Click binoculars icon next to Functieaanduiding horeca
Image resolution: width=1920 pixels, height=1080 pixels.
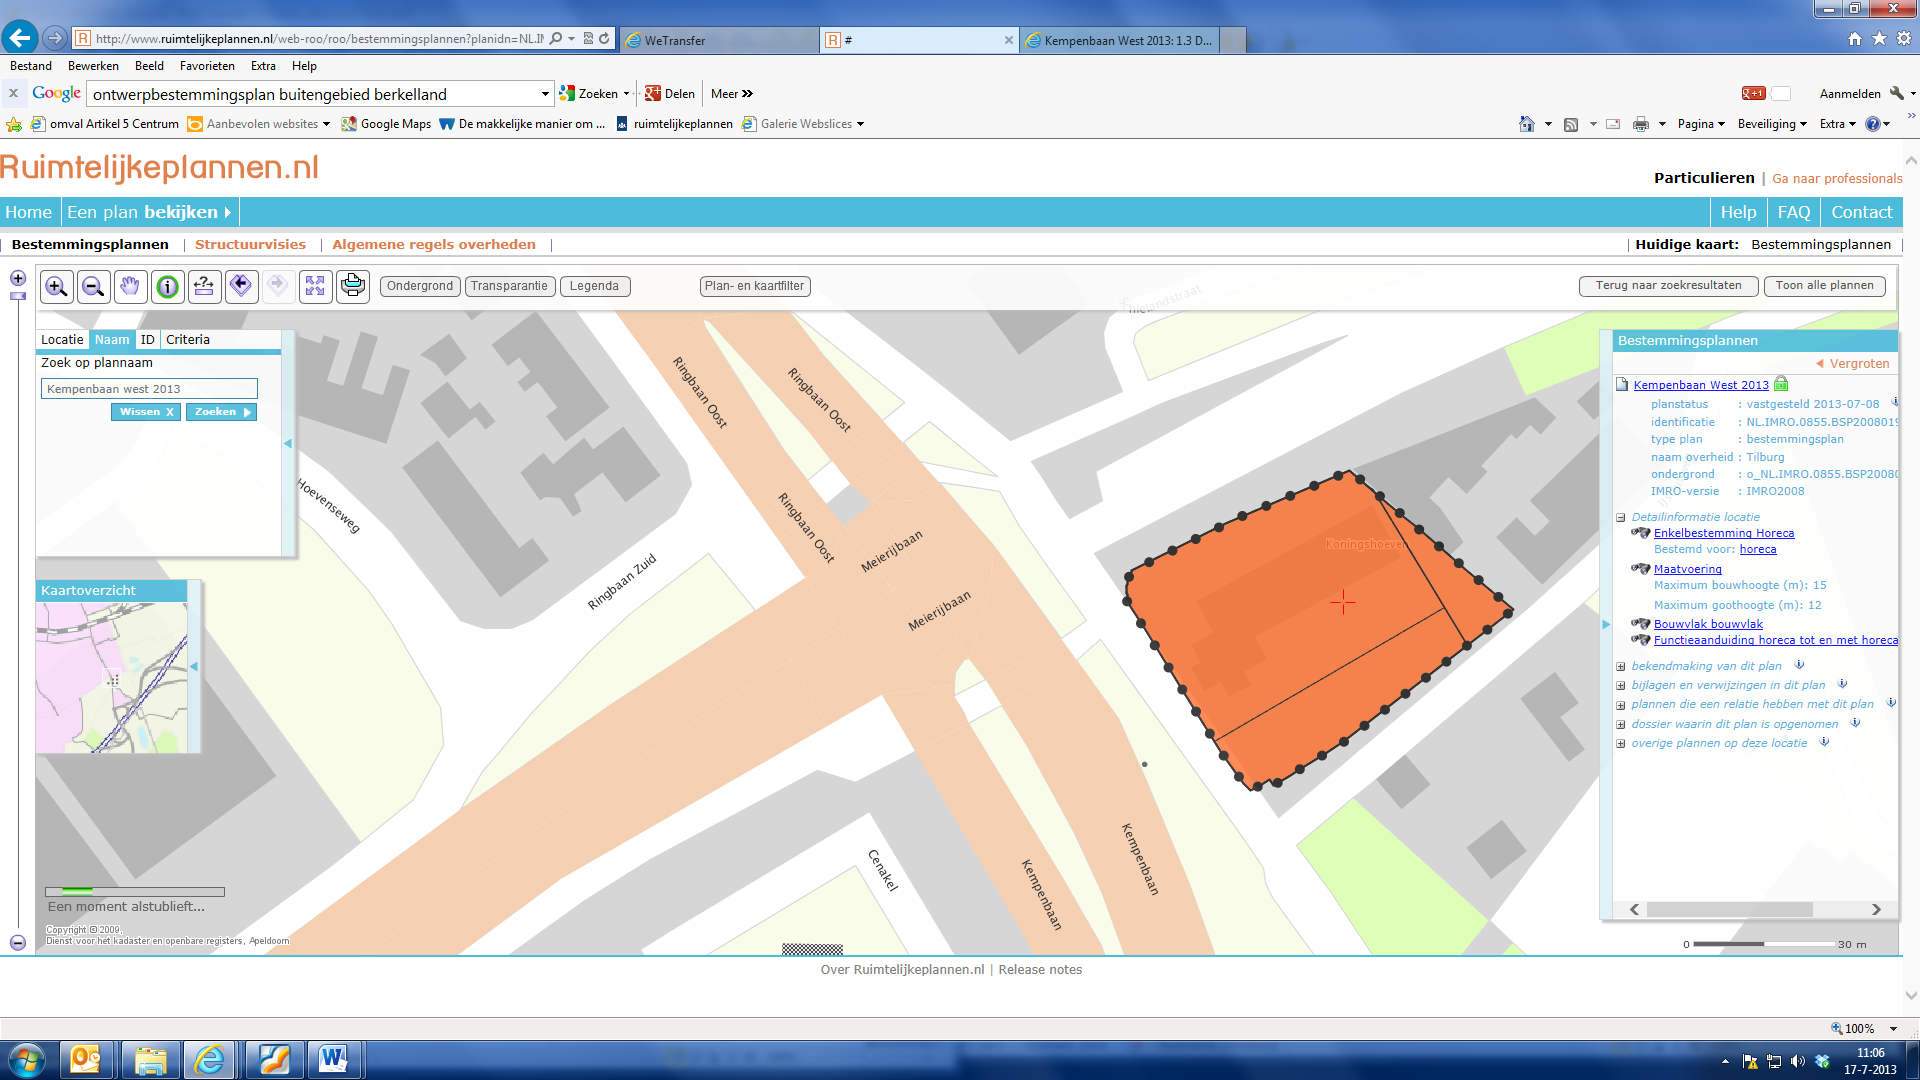tap(1641, 640)
